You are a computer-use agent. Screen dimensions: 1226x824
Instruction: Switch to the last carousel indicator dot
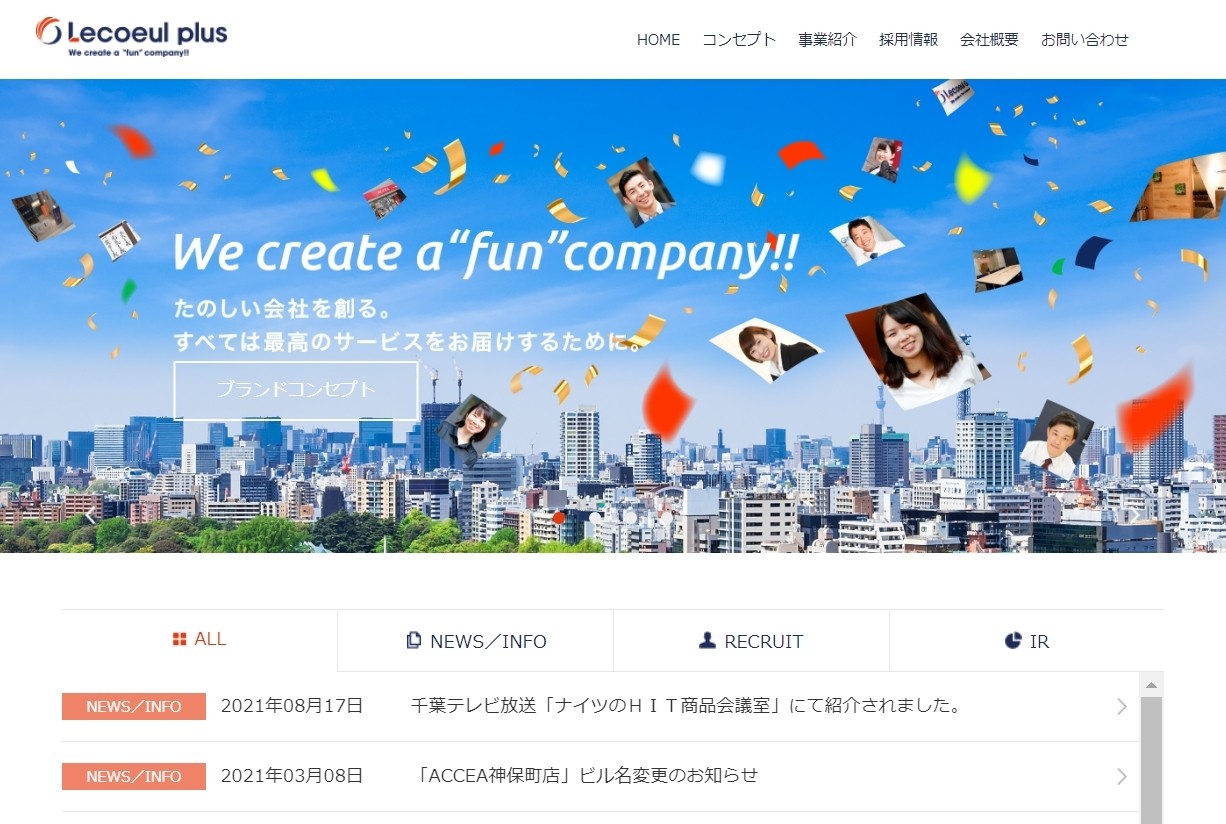(x=666, y=517)
